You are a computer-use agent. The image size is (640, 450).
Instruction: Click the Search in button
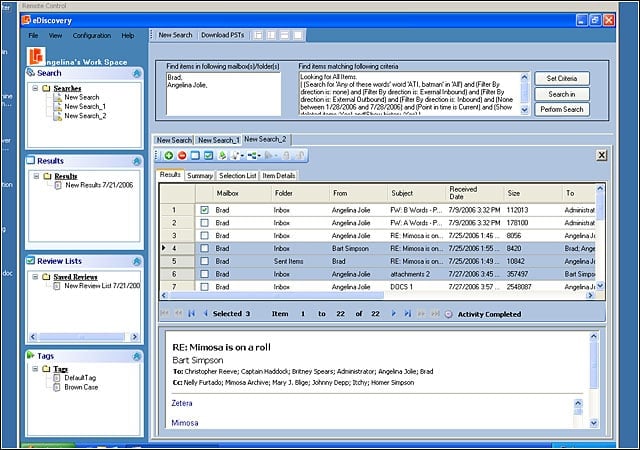point(562,94)
